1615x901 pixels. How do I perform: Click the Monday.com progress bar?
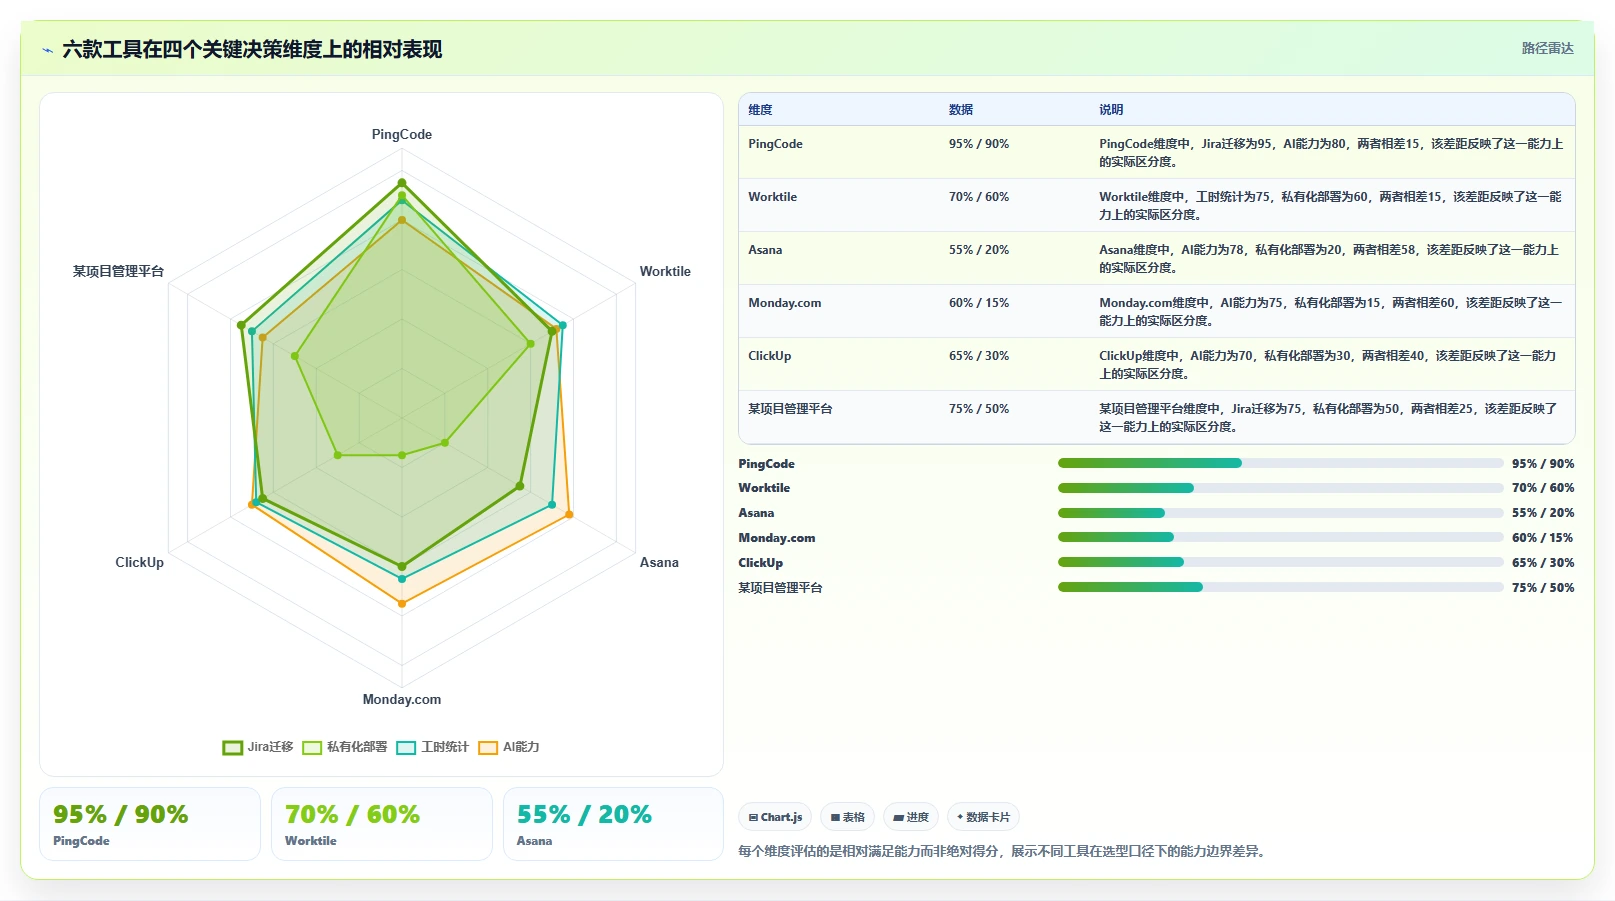tap(1280, 538)
